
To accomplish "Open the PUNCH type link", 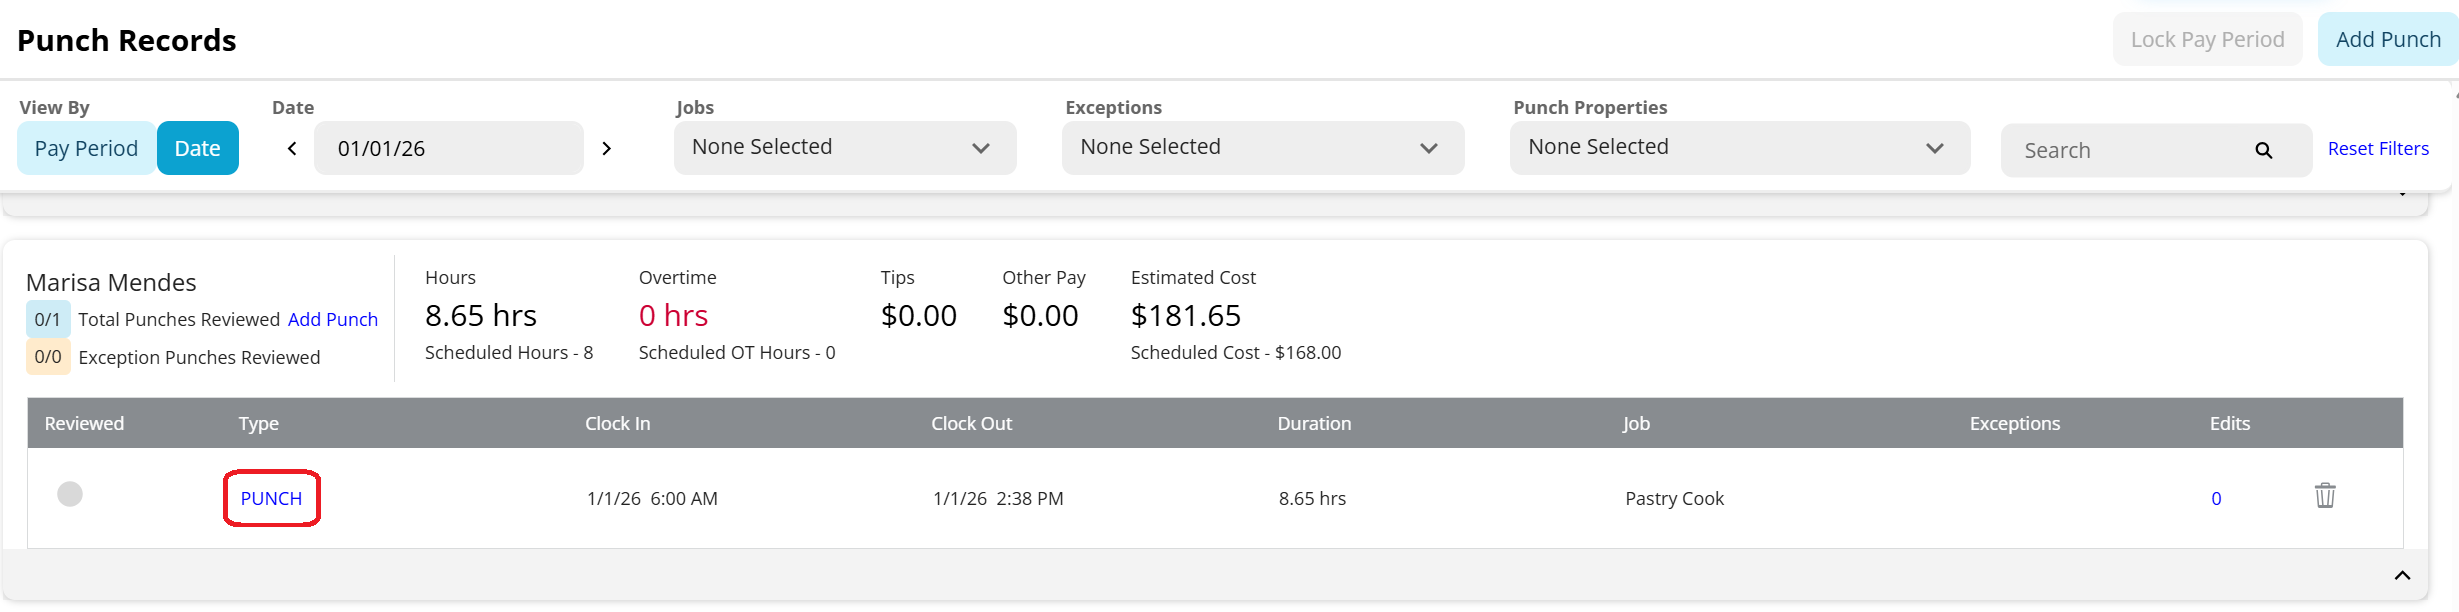I will [x=271, y=498].
